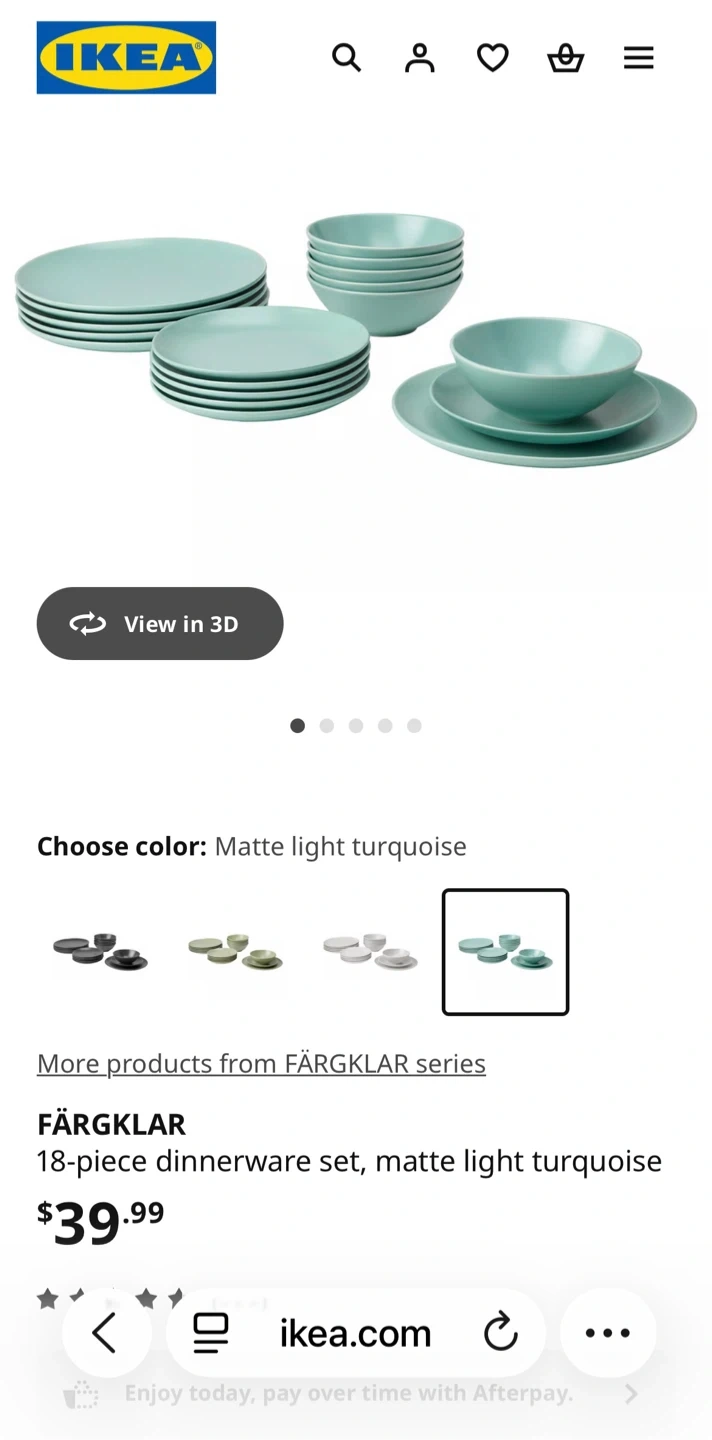
Task: Open the browser three-dot menu
Action: tap(608, 1333)
